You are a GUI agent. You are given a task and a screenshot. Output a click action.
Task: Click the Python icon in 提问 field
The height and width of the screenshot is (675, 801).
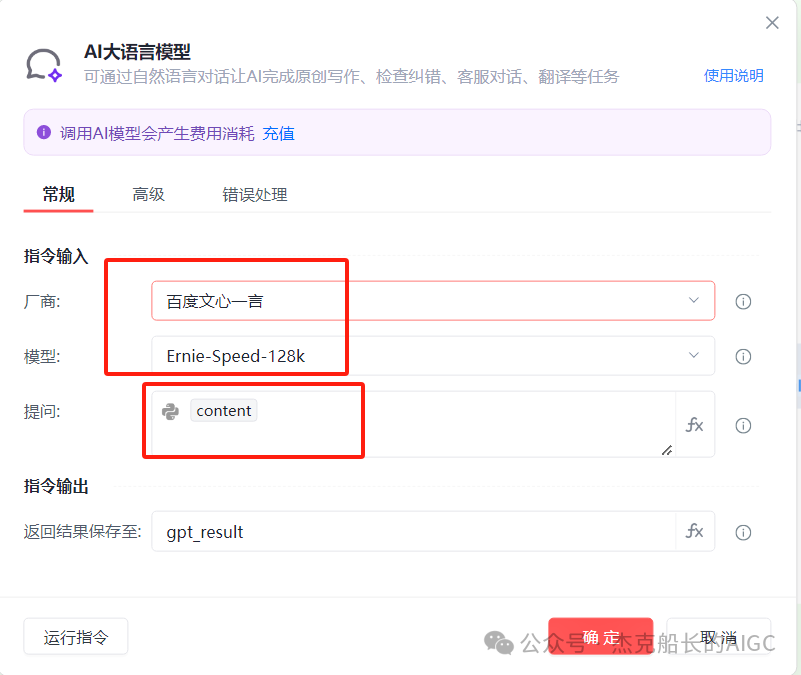point(170,411)
